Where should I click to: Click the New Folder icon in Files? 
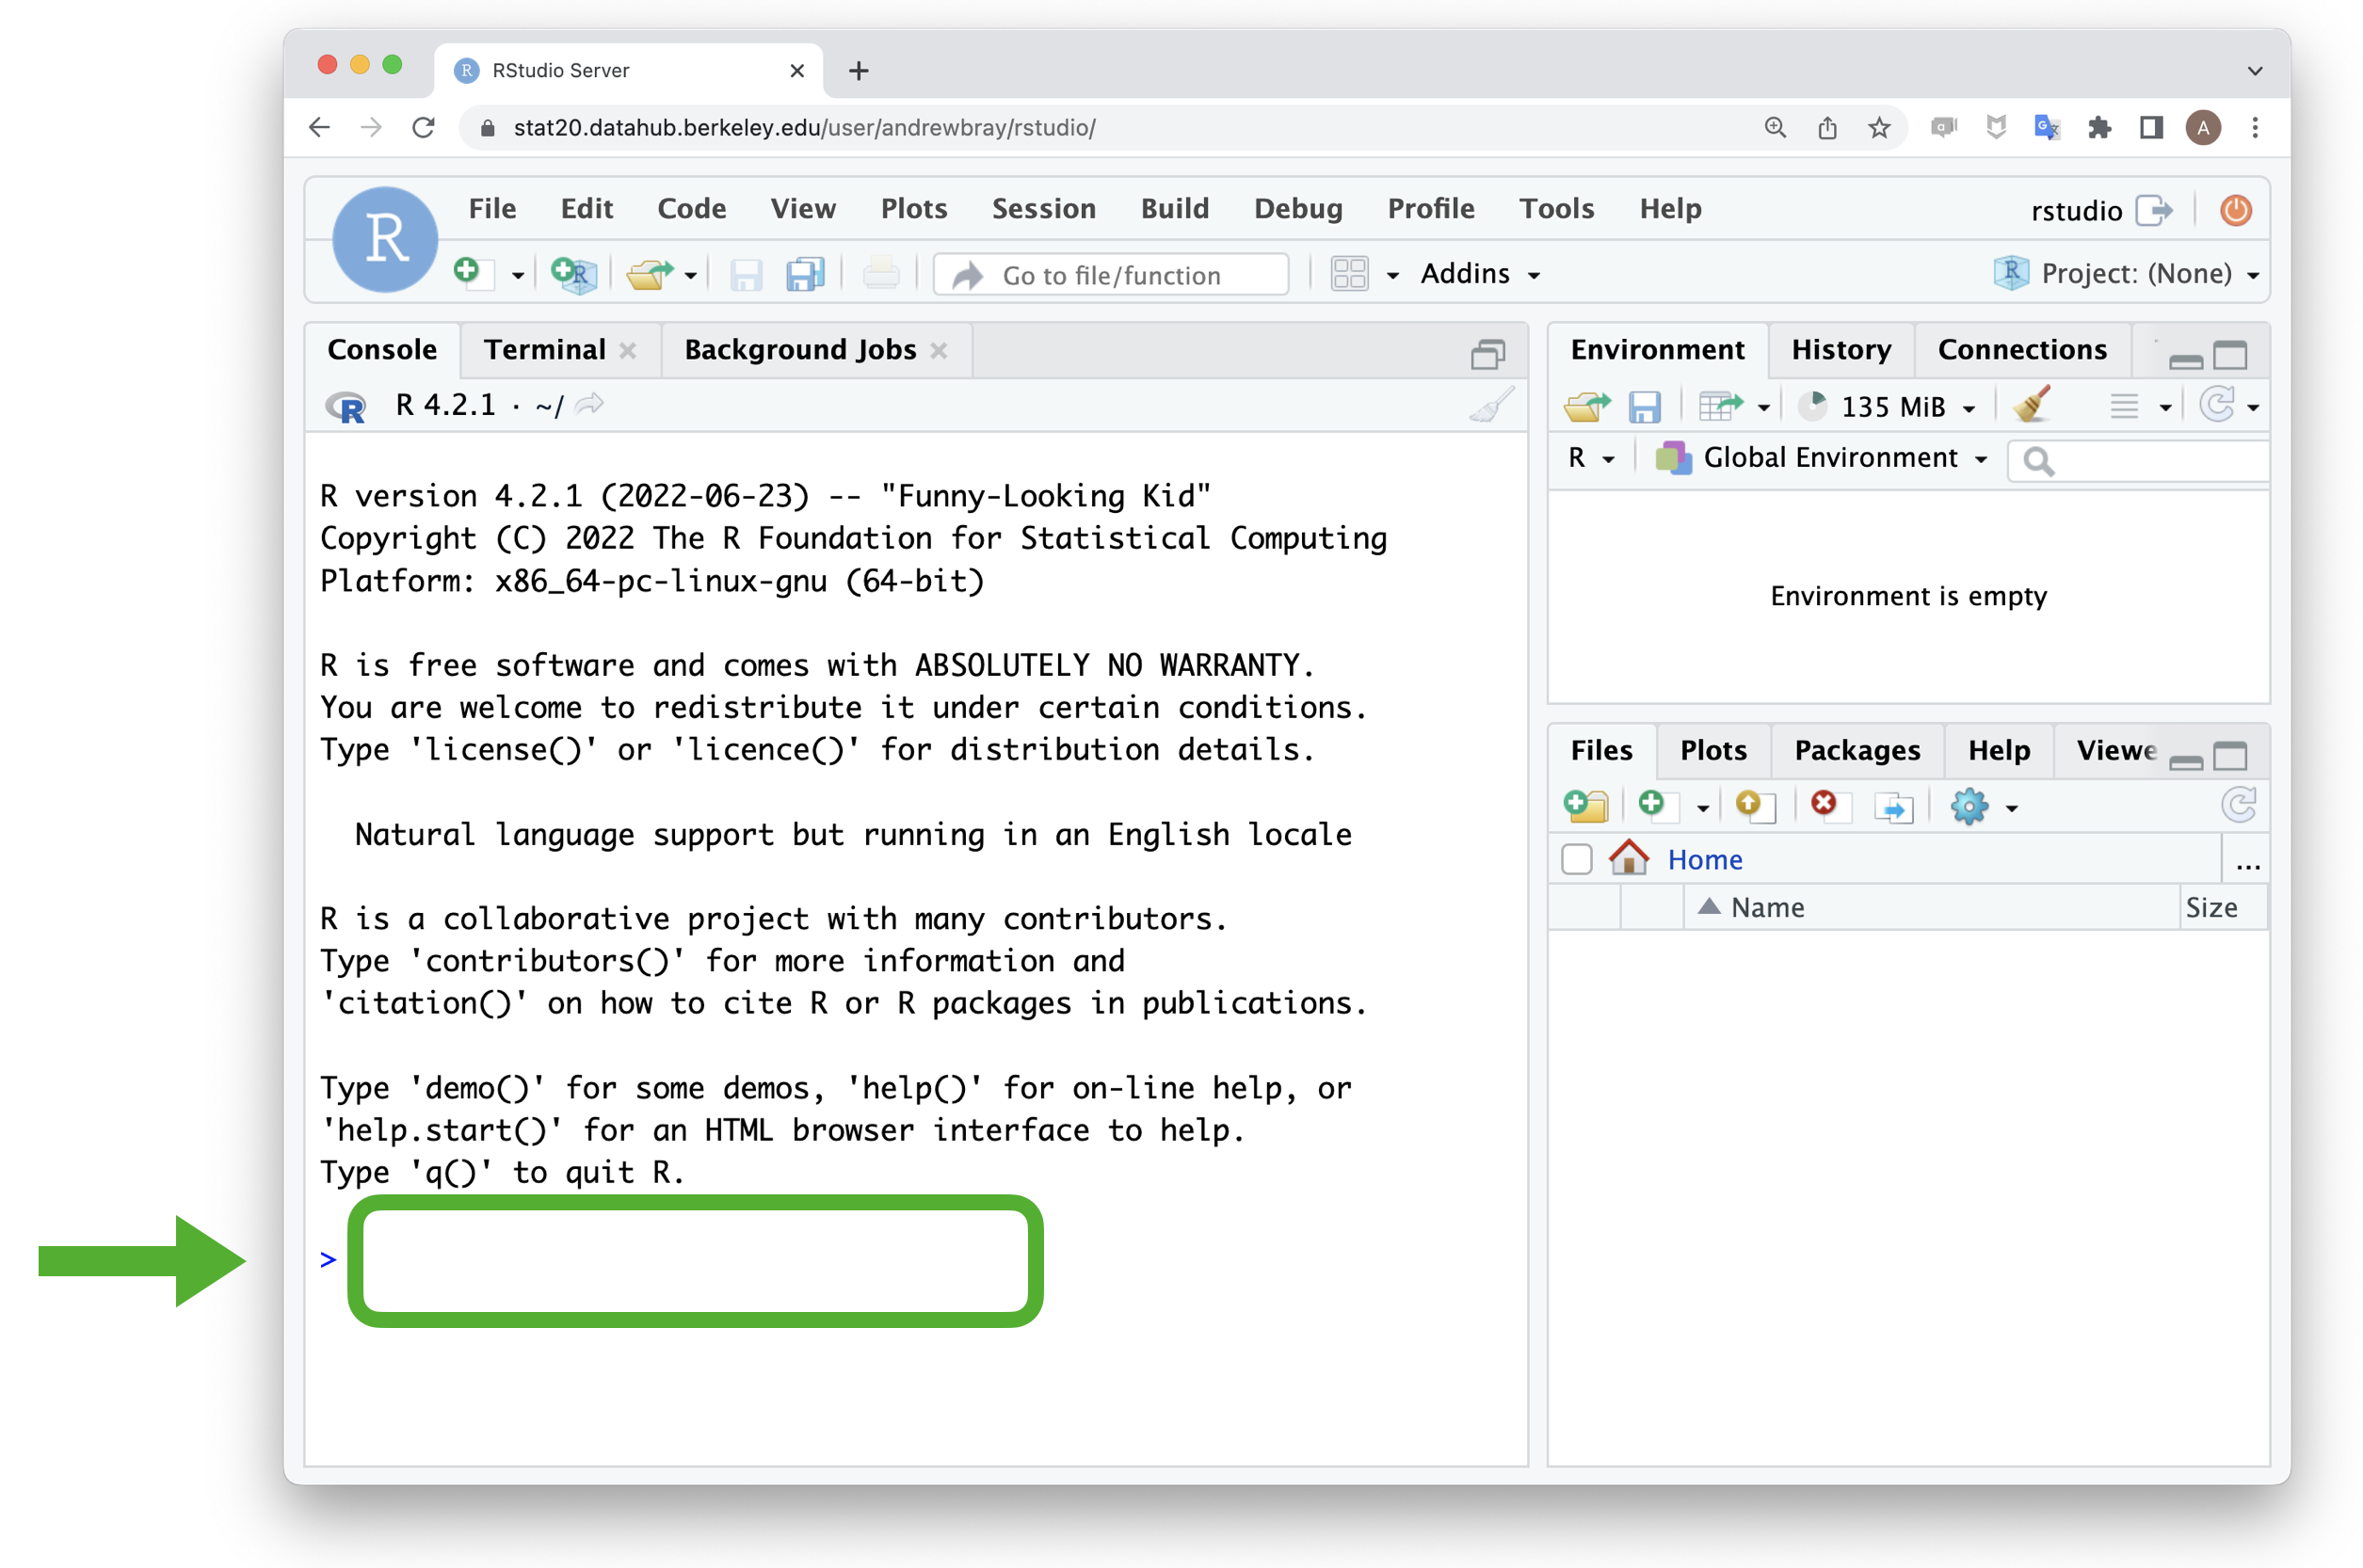point(1585,805)
